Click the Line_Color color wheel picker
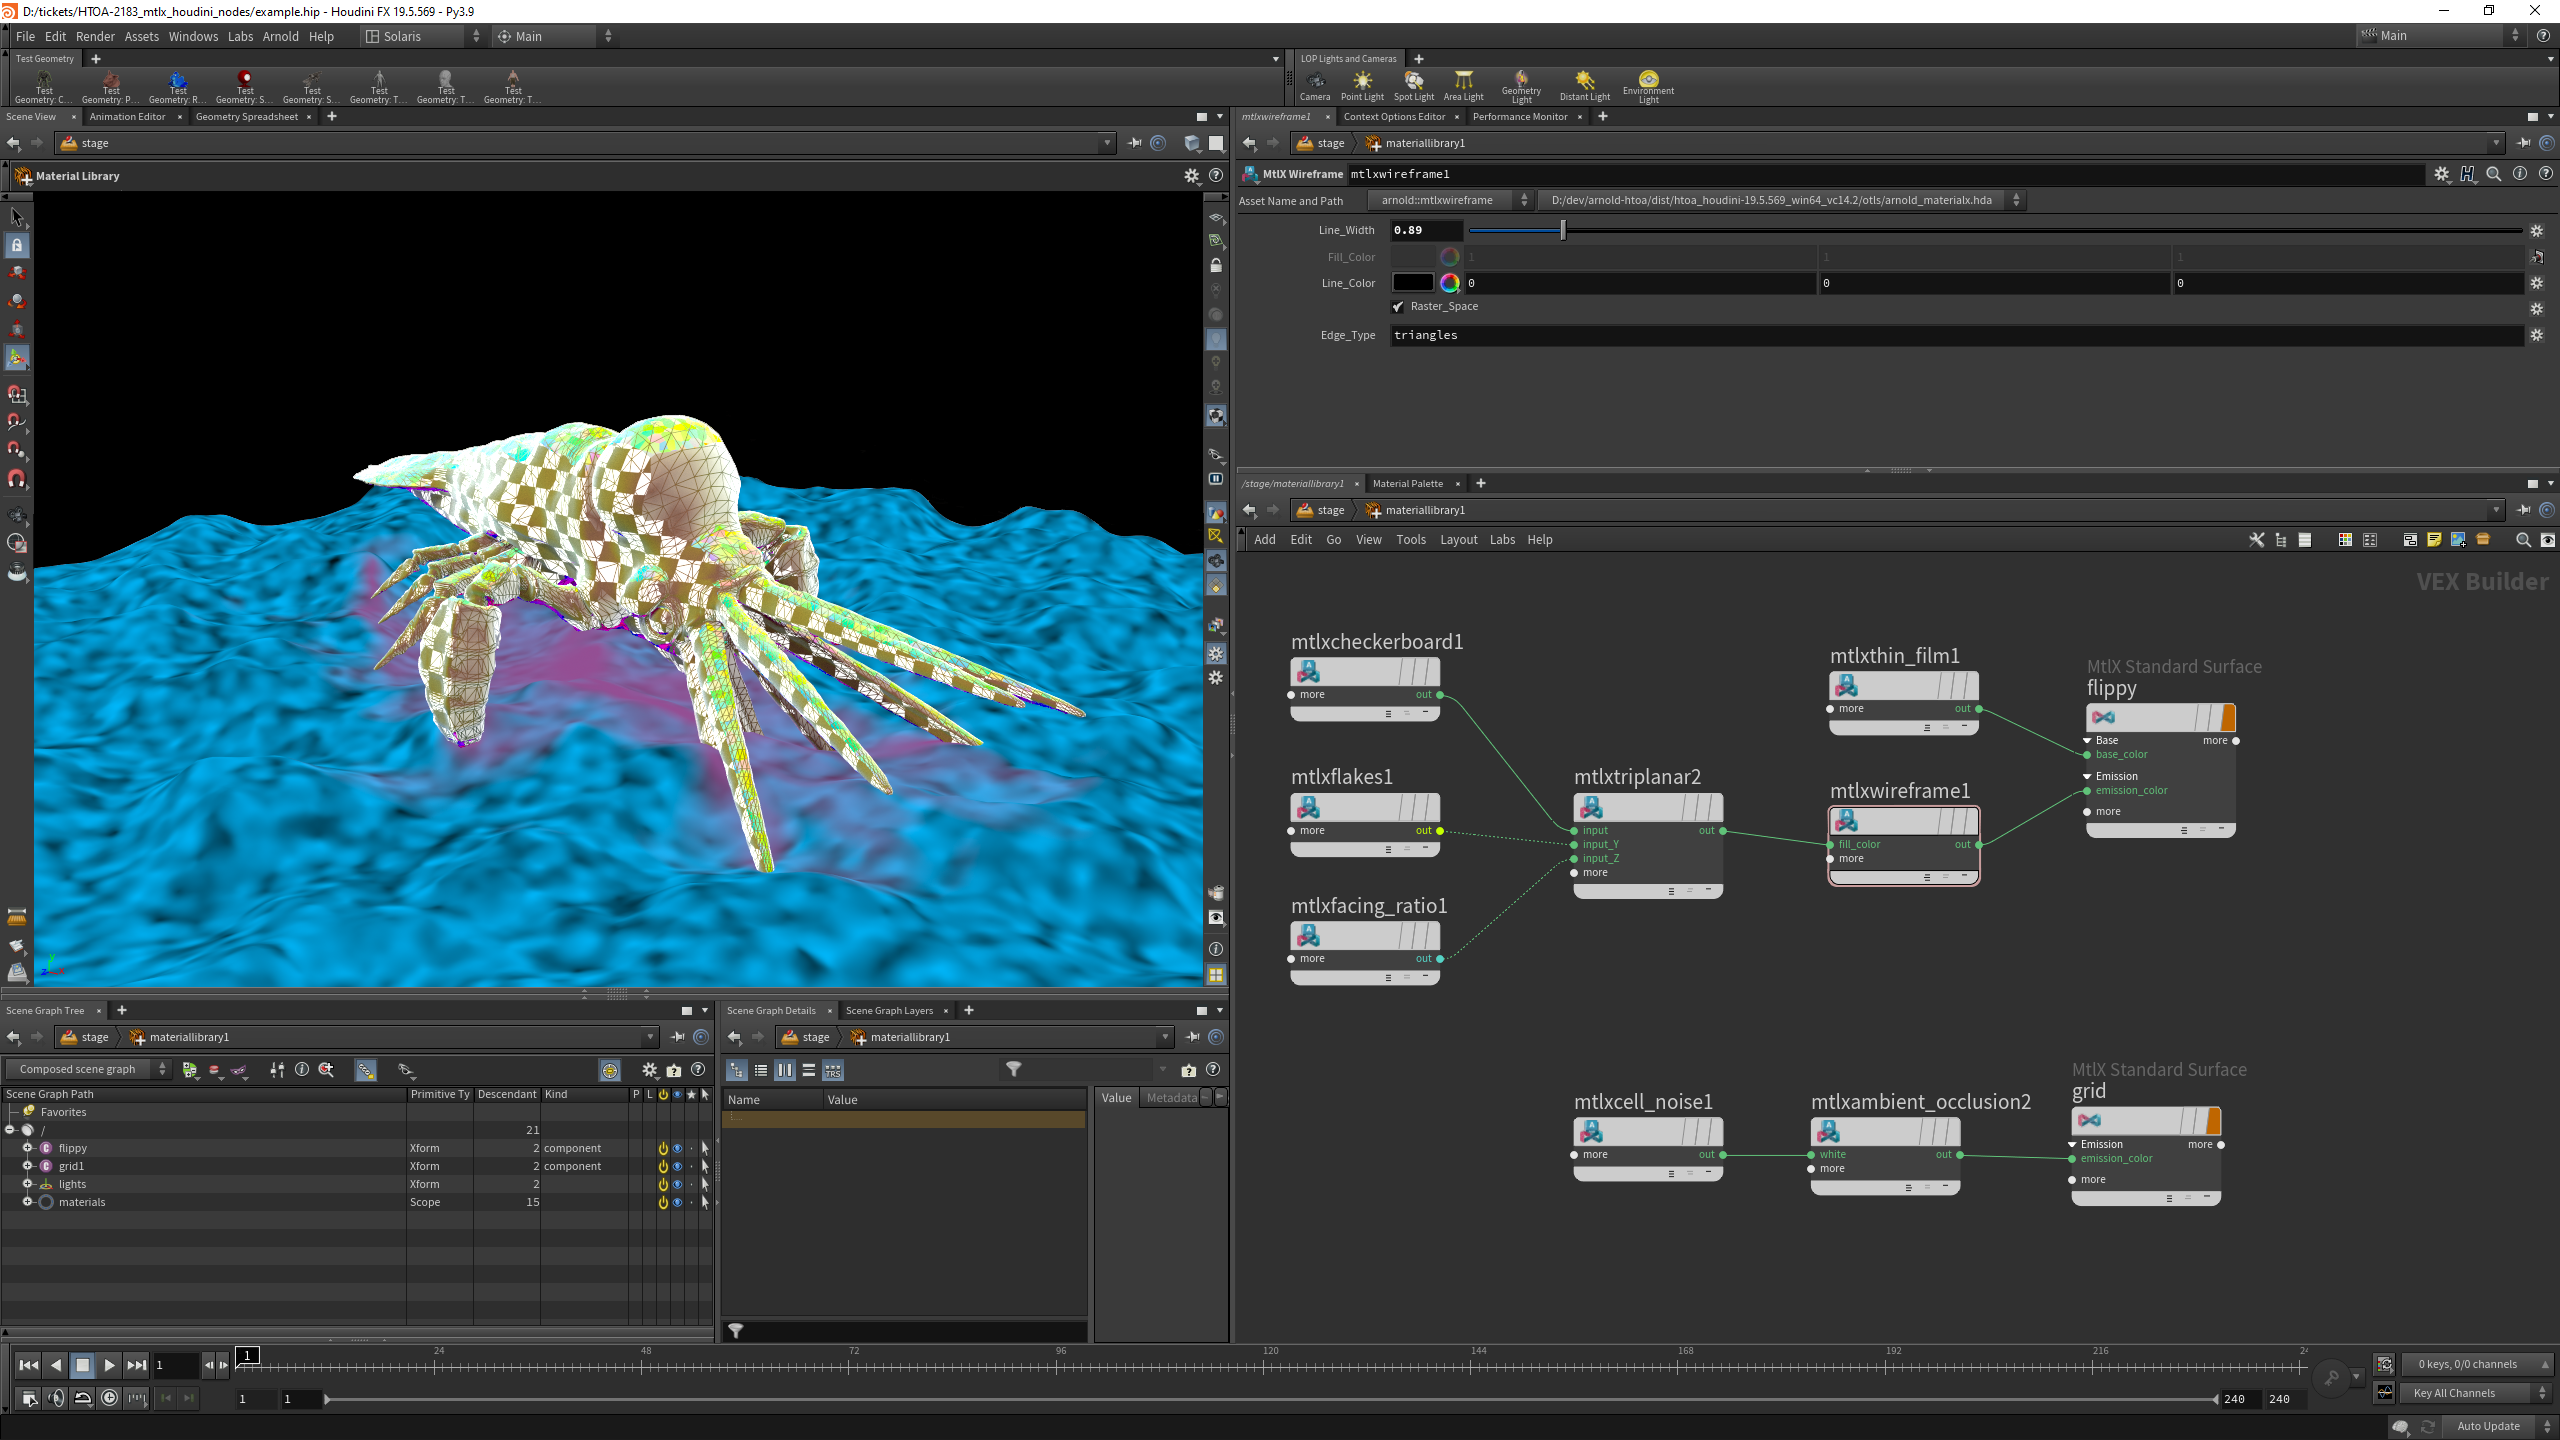The height and width of the screenshot is (1440, 2560). point(1450,283)
